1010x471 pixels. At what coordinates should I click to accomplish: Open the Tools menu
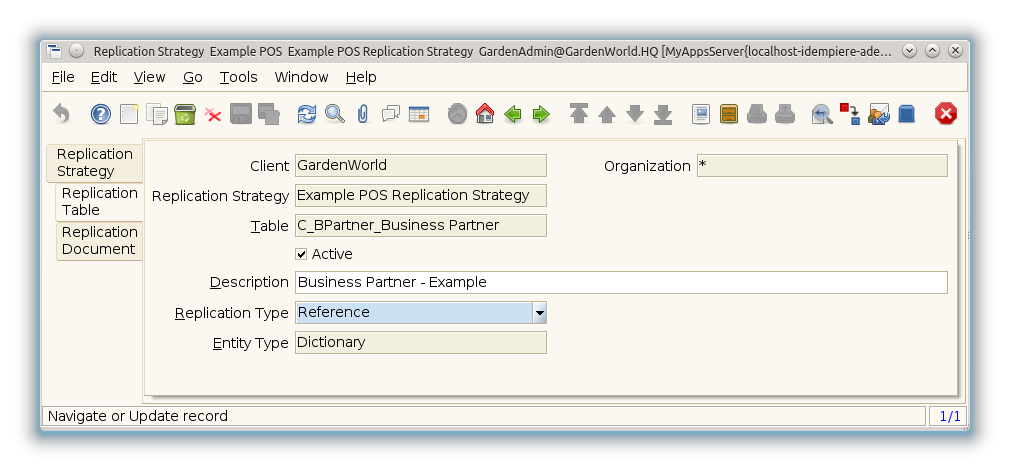pyautogui.click(x=238, y=77)
